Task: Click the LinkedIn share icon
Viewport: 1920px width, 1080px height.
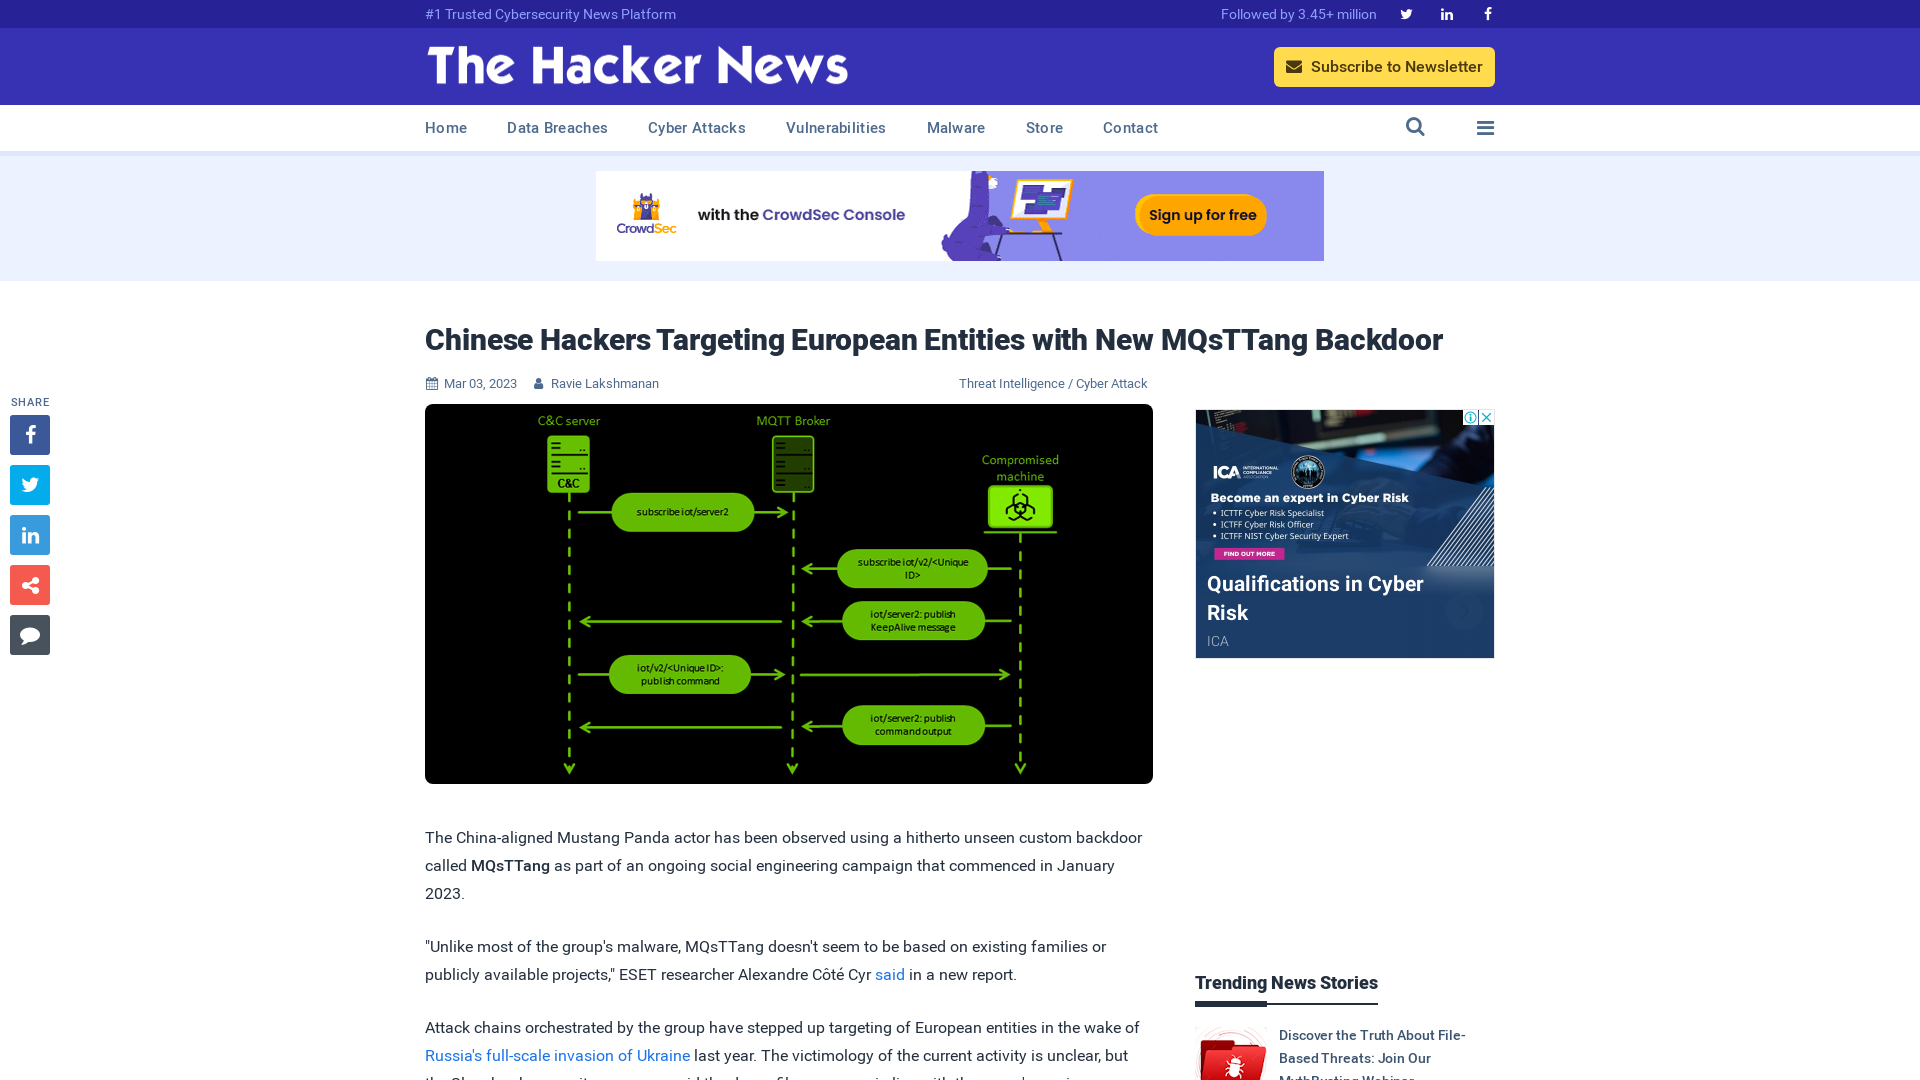Action: coord(30,534)
